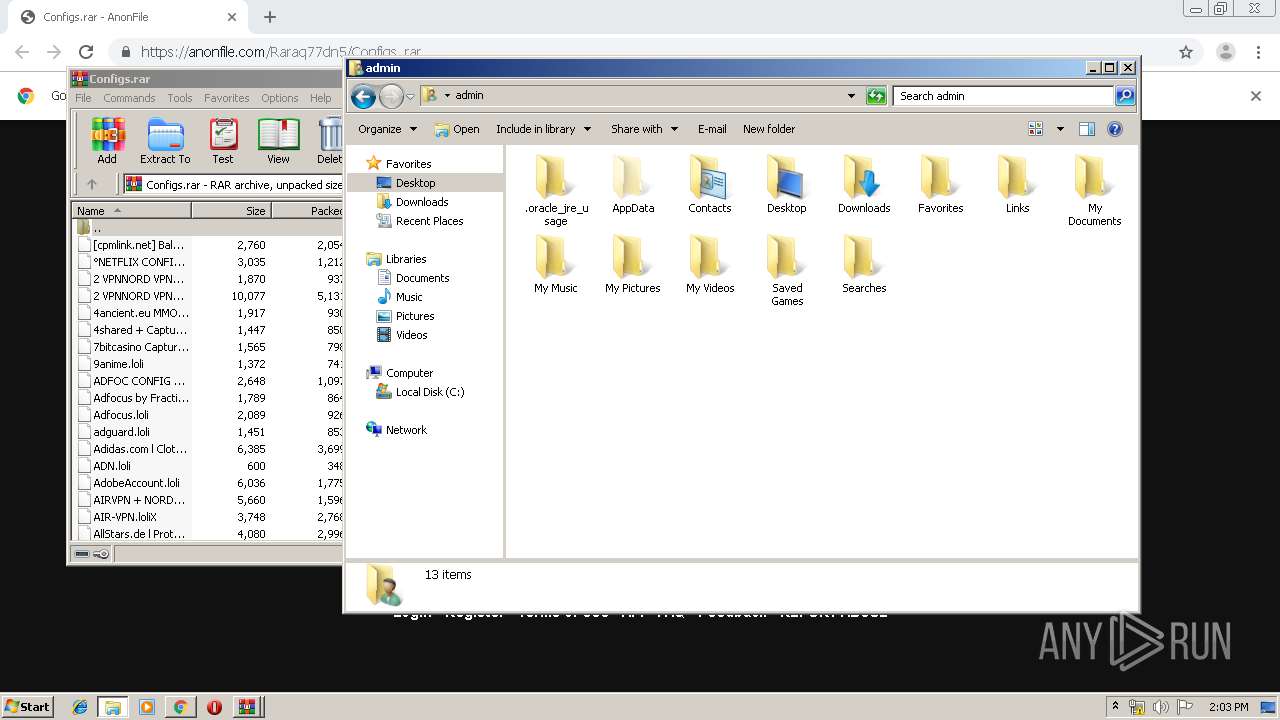Open WinRAR Help menu
The image size is (1280, 720).
tap(320, 98)
